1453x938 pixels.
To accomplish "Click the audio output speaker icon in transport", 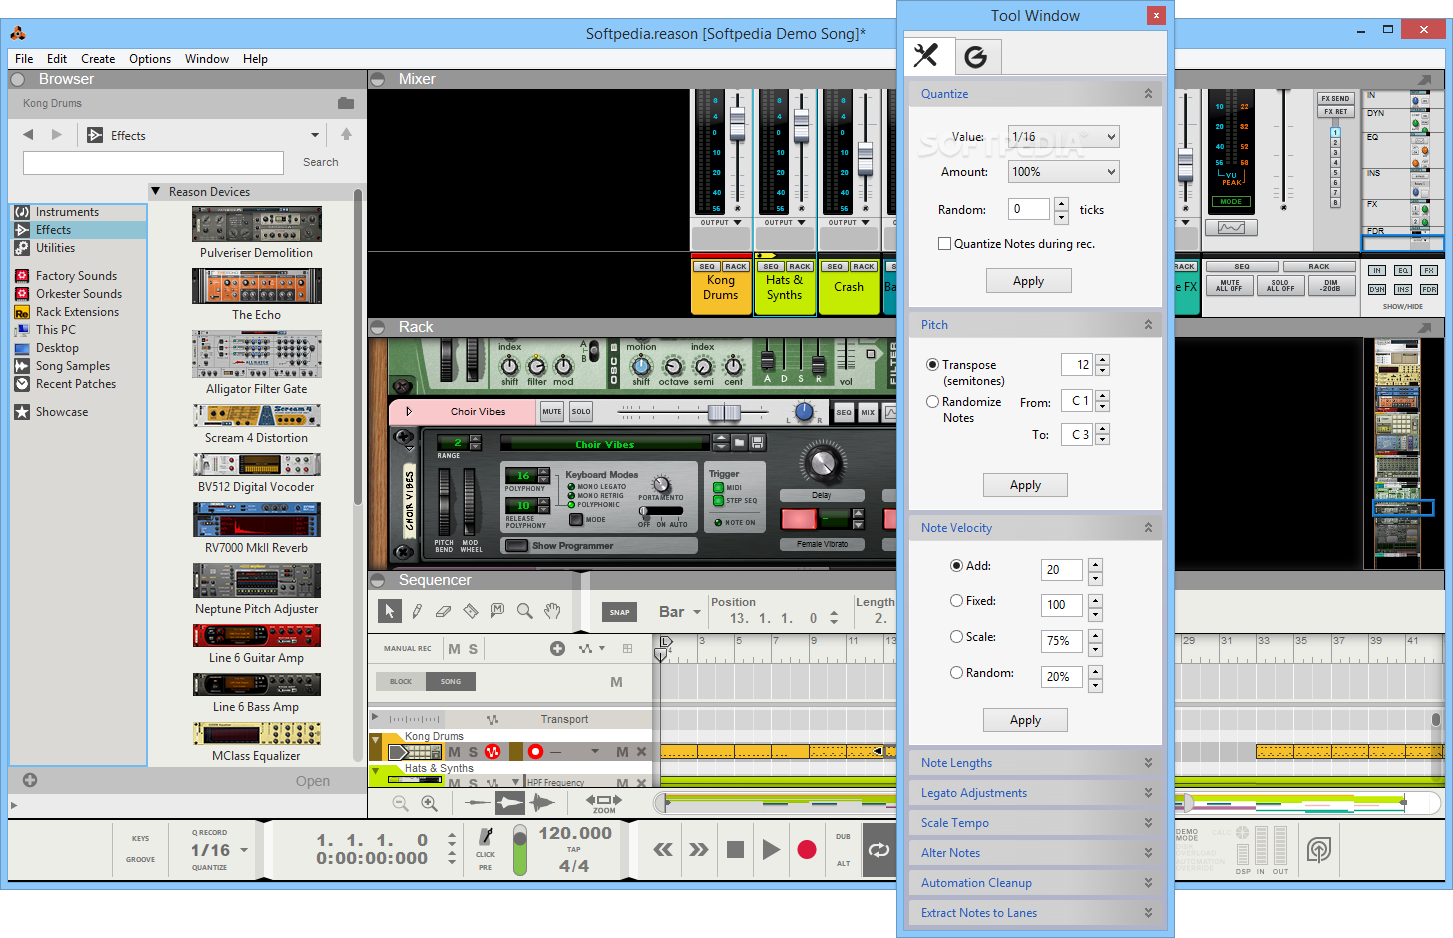I will tap(1319, 850).
